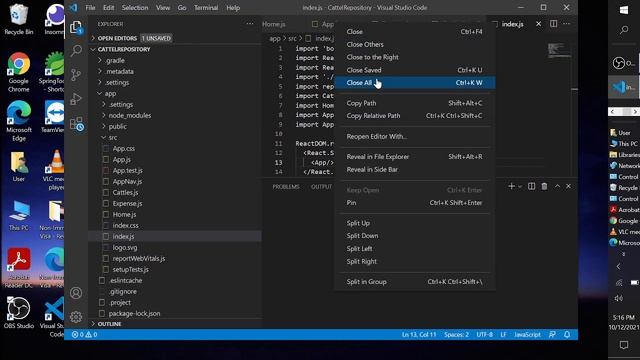Select Close All in context menu
Screen dimensions: 640x360
pyautogui.click(x=415, y=82)
